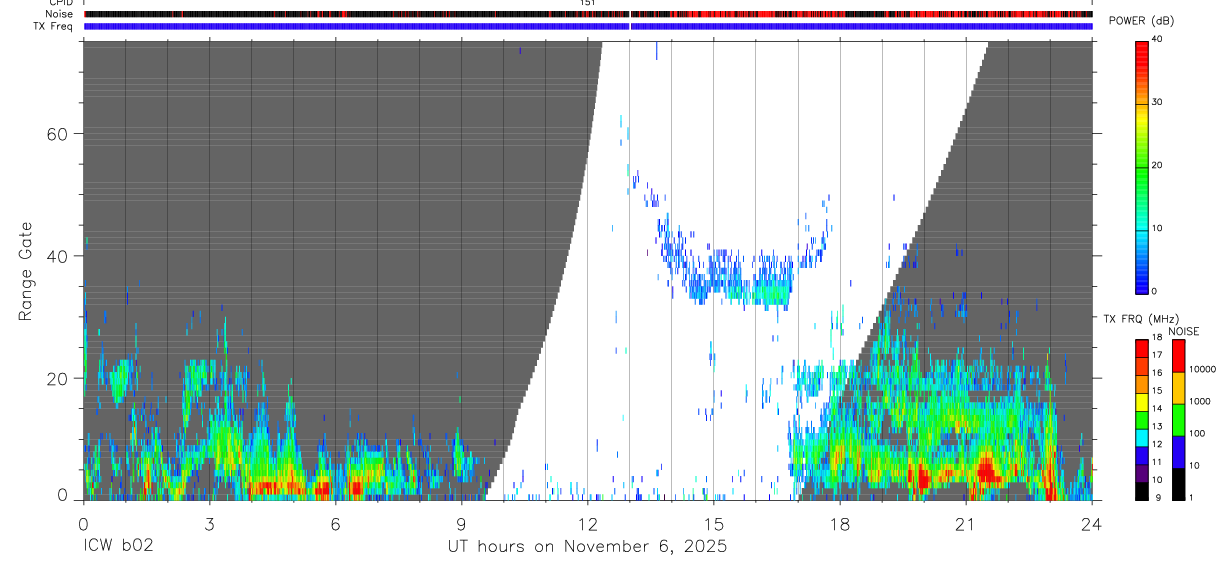1228x567 pixels.
Task: Click the blue TX Freq strip above the plot
Action: (x=588, y=26)
